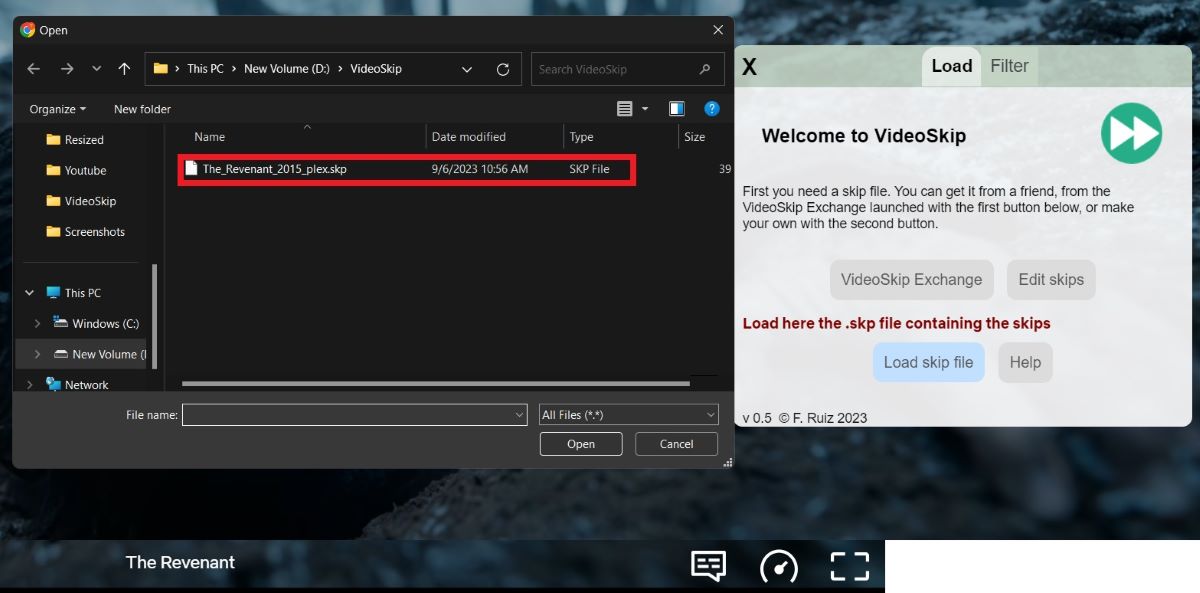
Task: Open the Organize menu
Action: pyautogui.click(x=58, y=109)
